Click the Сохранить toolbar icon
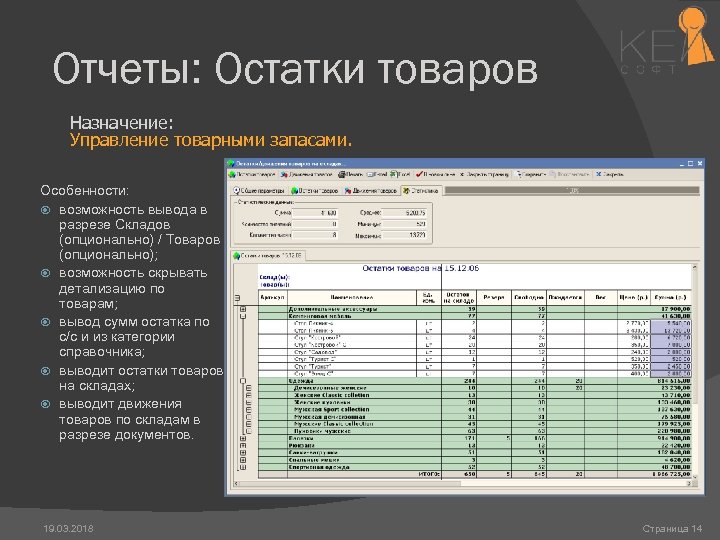Viewport: 720px width, 540px height. pos(519,174)
